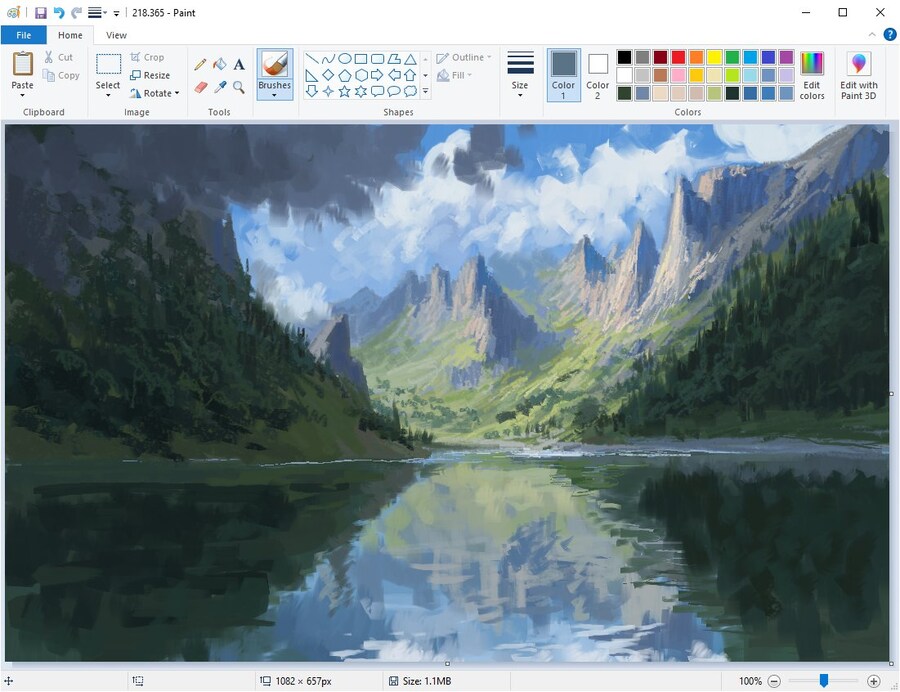Viewport: 900px width, 692px height.
Task: Click the Redo arrow
Action: coord(76,13)
